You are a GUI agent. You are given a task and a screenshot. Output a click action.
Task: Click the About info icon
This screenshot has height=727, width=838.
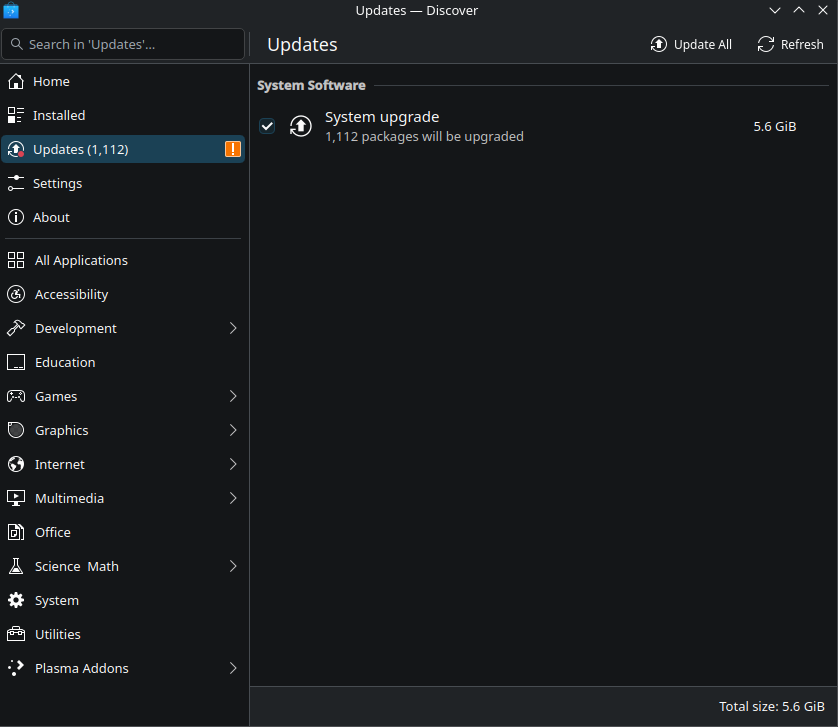[x=16, y=217]
